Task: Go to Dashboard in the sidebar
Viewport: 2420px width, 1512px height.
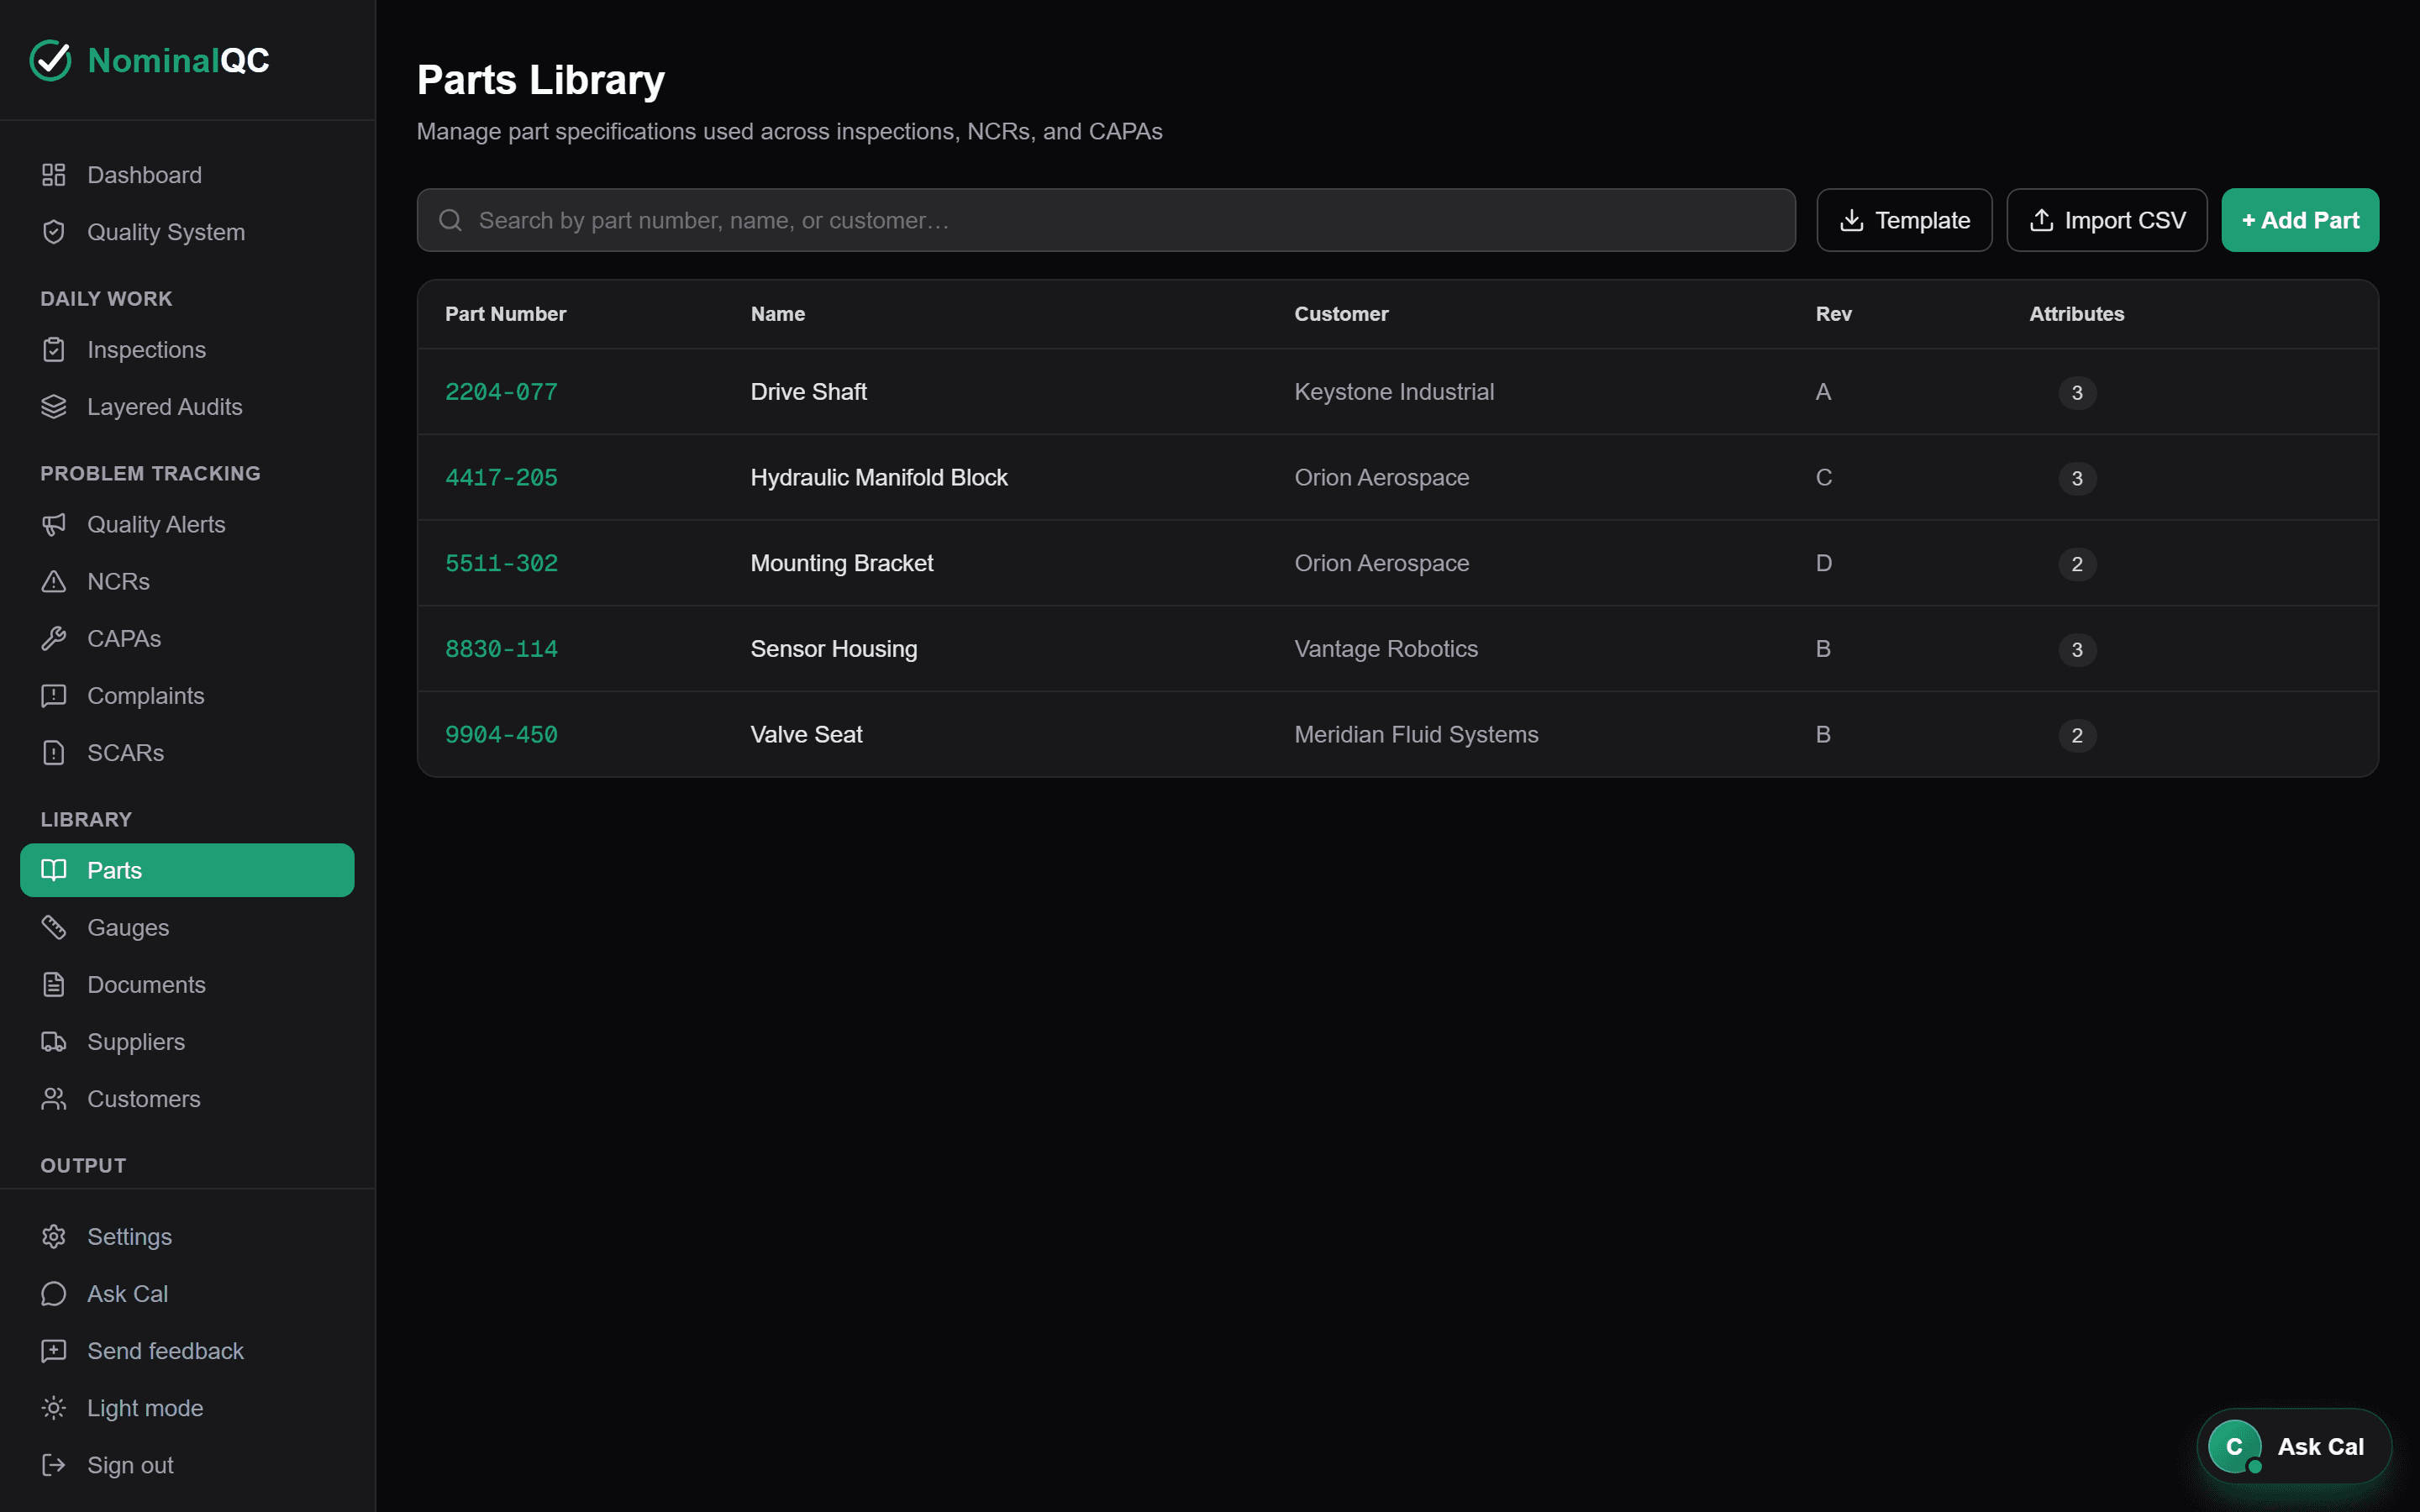Action: tap(187, 175)
